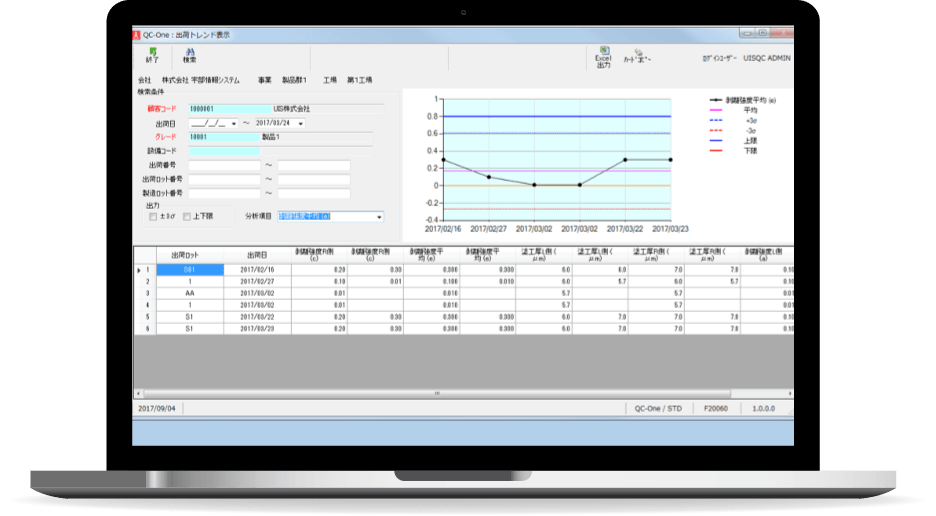Click the 出荷日 column header
This screenshot has height=516, width=936.
[x=257, y=255]
